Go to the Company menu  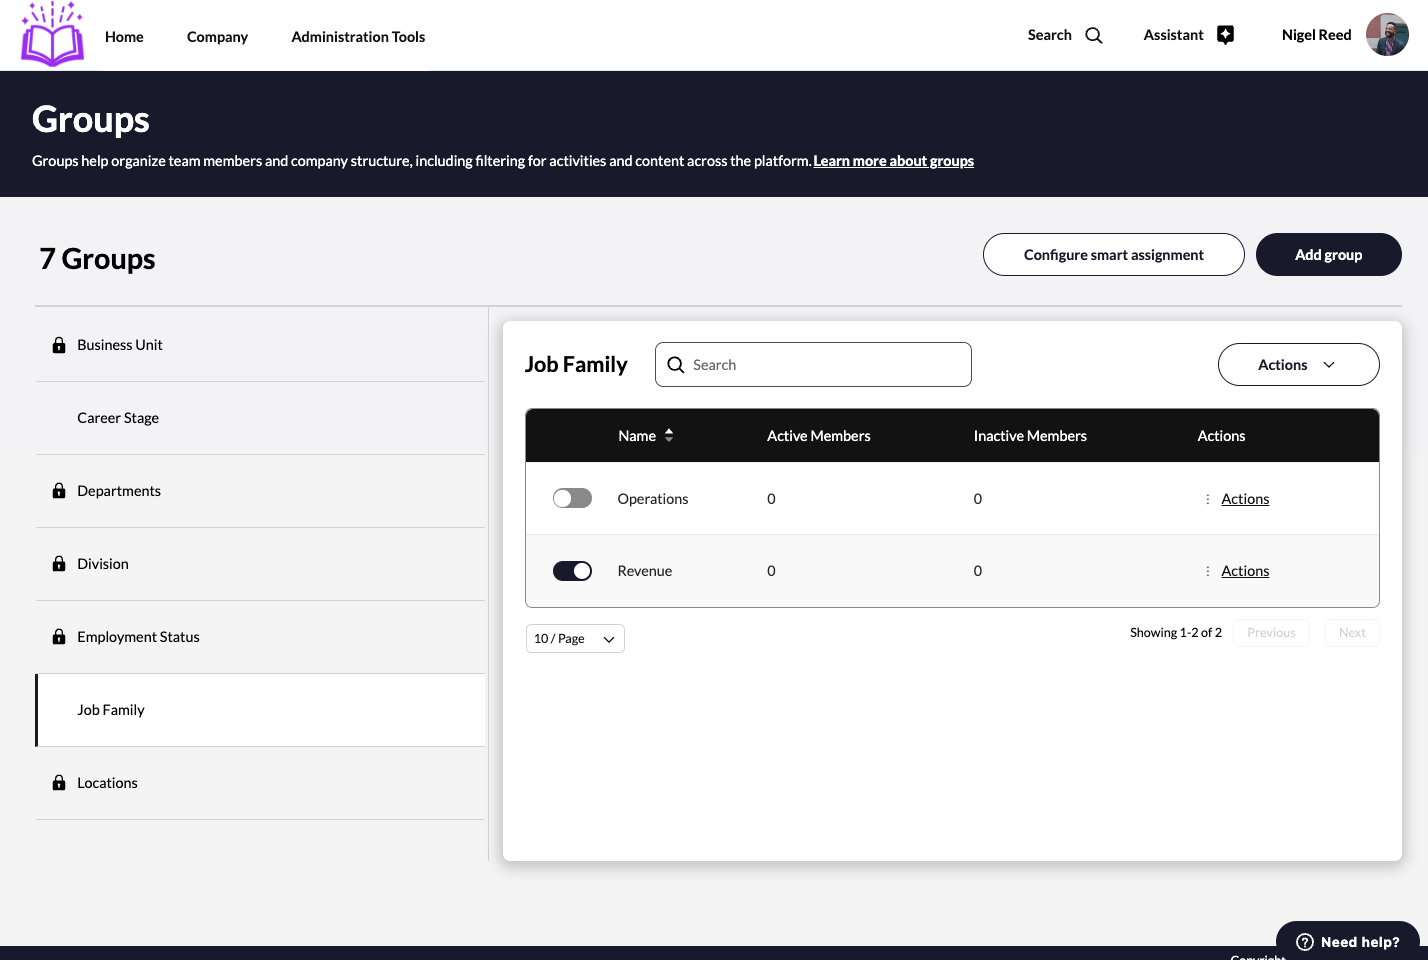pos(217,37)
